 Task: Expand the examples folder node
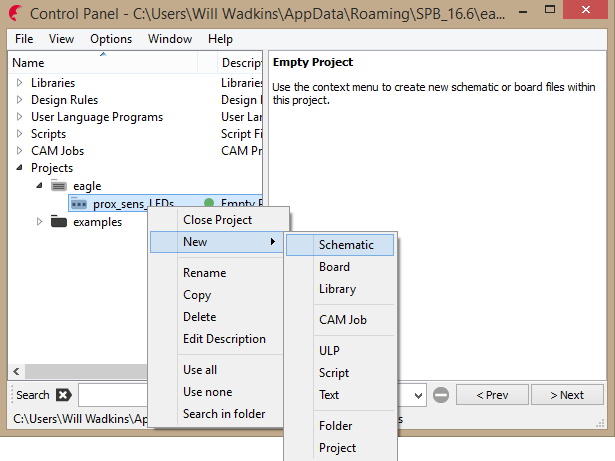39,222
